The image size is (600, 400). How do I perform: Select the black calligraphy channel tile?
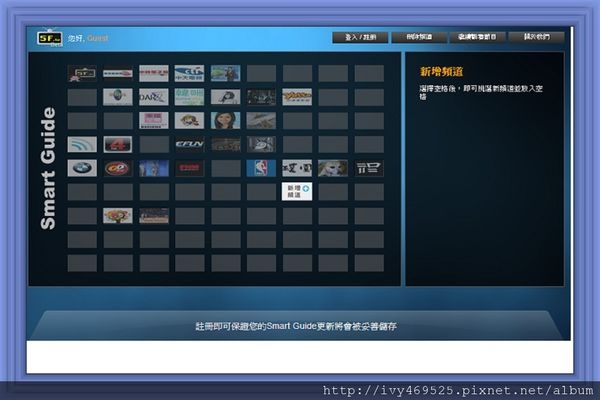(297, 168)
